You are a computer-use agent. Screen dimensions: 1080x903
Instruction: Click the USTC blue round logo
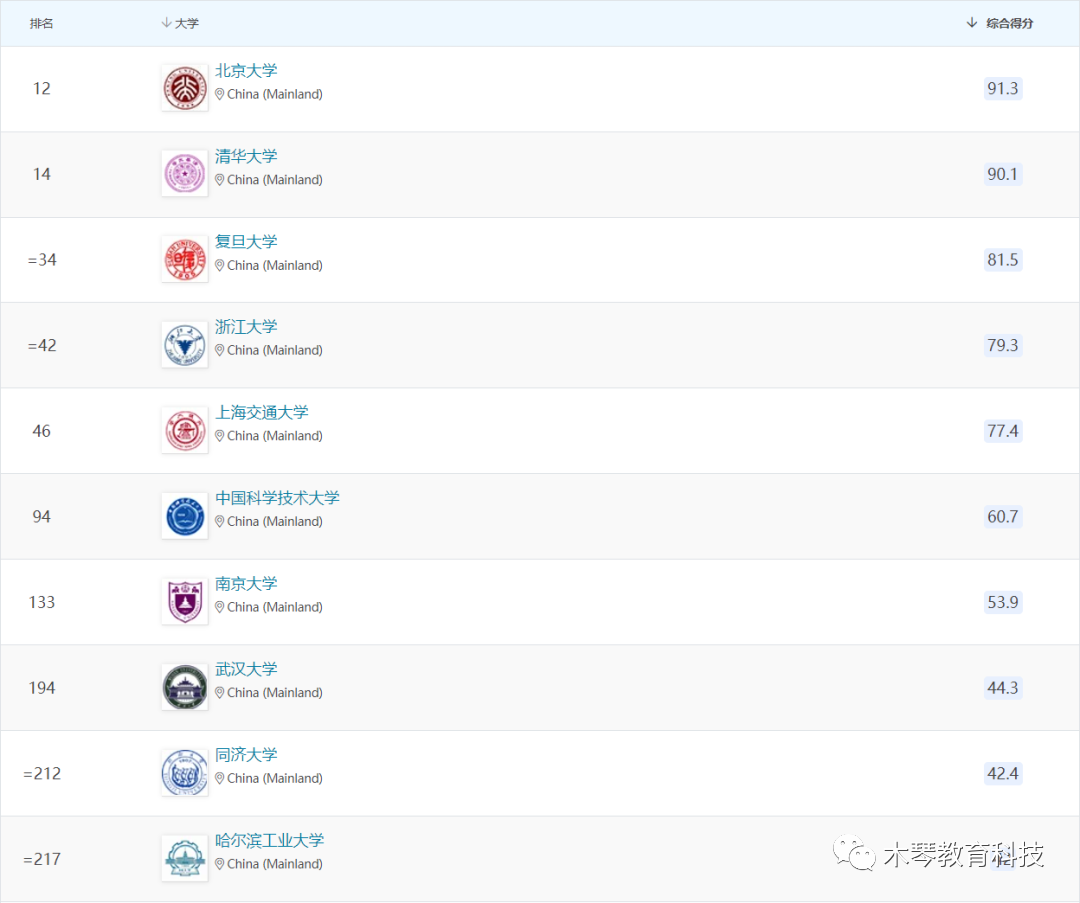(185, 516)
